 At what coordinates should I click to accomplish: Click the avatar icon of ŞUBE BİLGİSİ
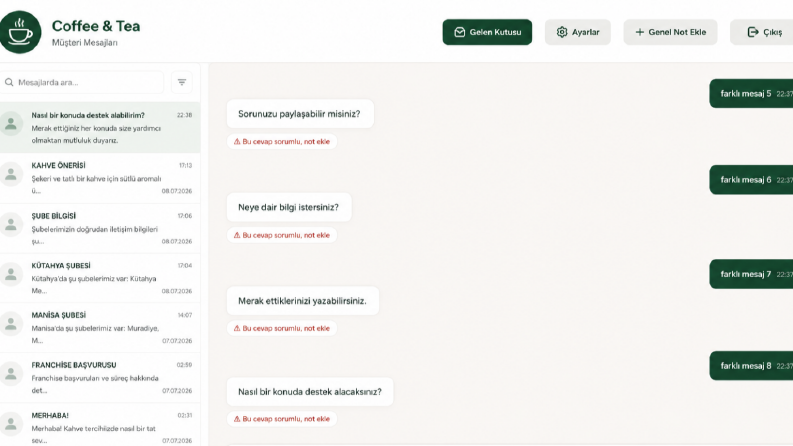pyautogui.click(x=11, y=224)
